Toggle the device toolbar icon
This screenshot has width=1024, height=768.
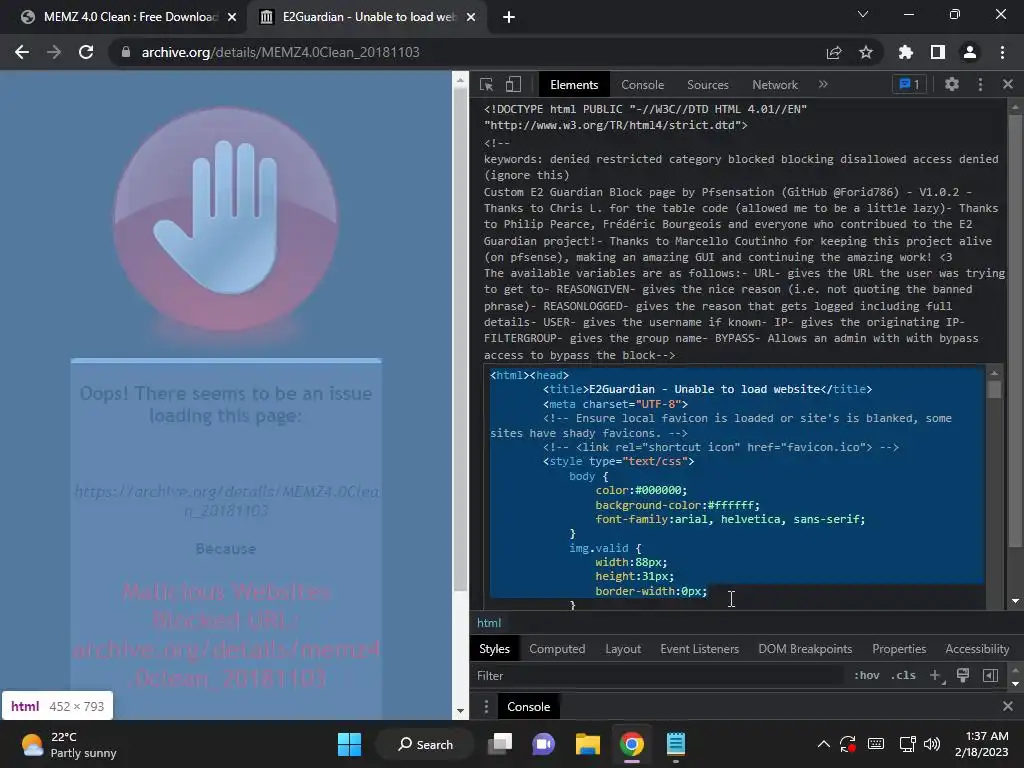coord(513,84)
